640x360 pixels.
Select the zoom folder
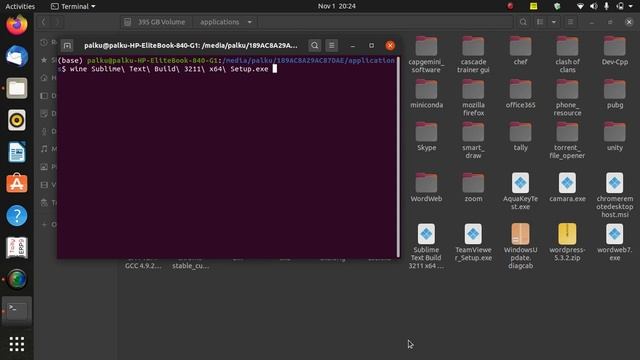473,187
